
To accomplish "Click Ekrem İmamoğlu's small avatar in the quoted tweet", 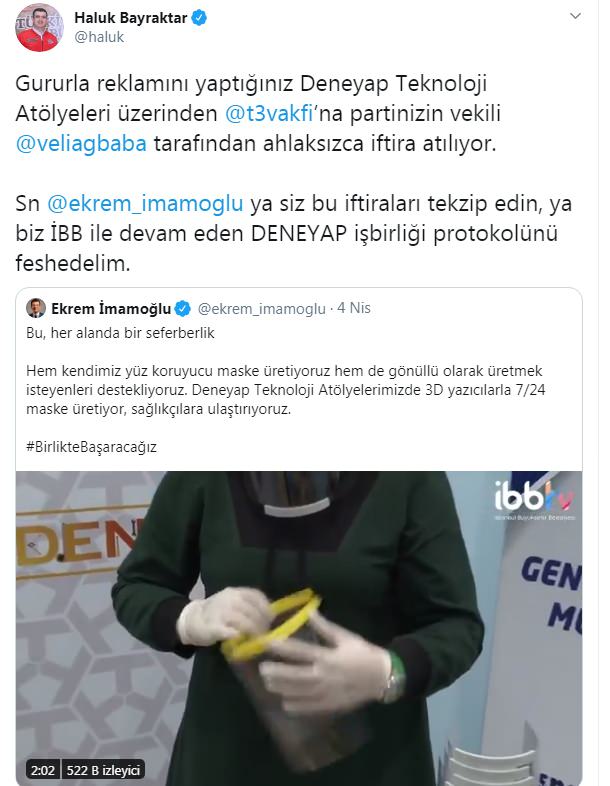I will [36, 308].
